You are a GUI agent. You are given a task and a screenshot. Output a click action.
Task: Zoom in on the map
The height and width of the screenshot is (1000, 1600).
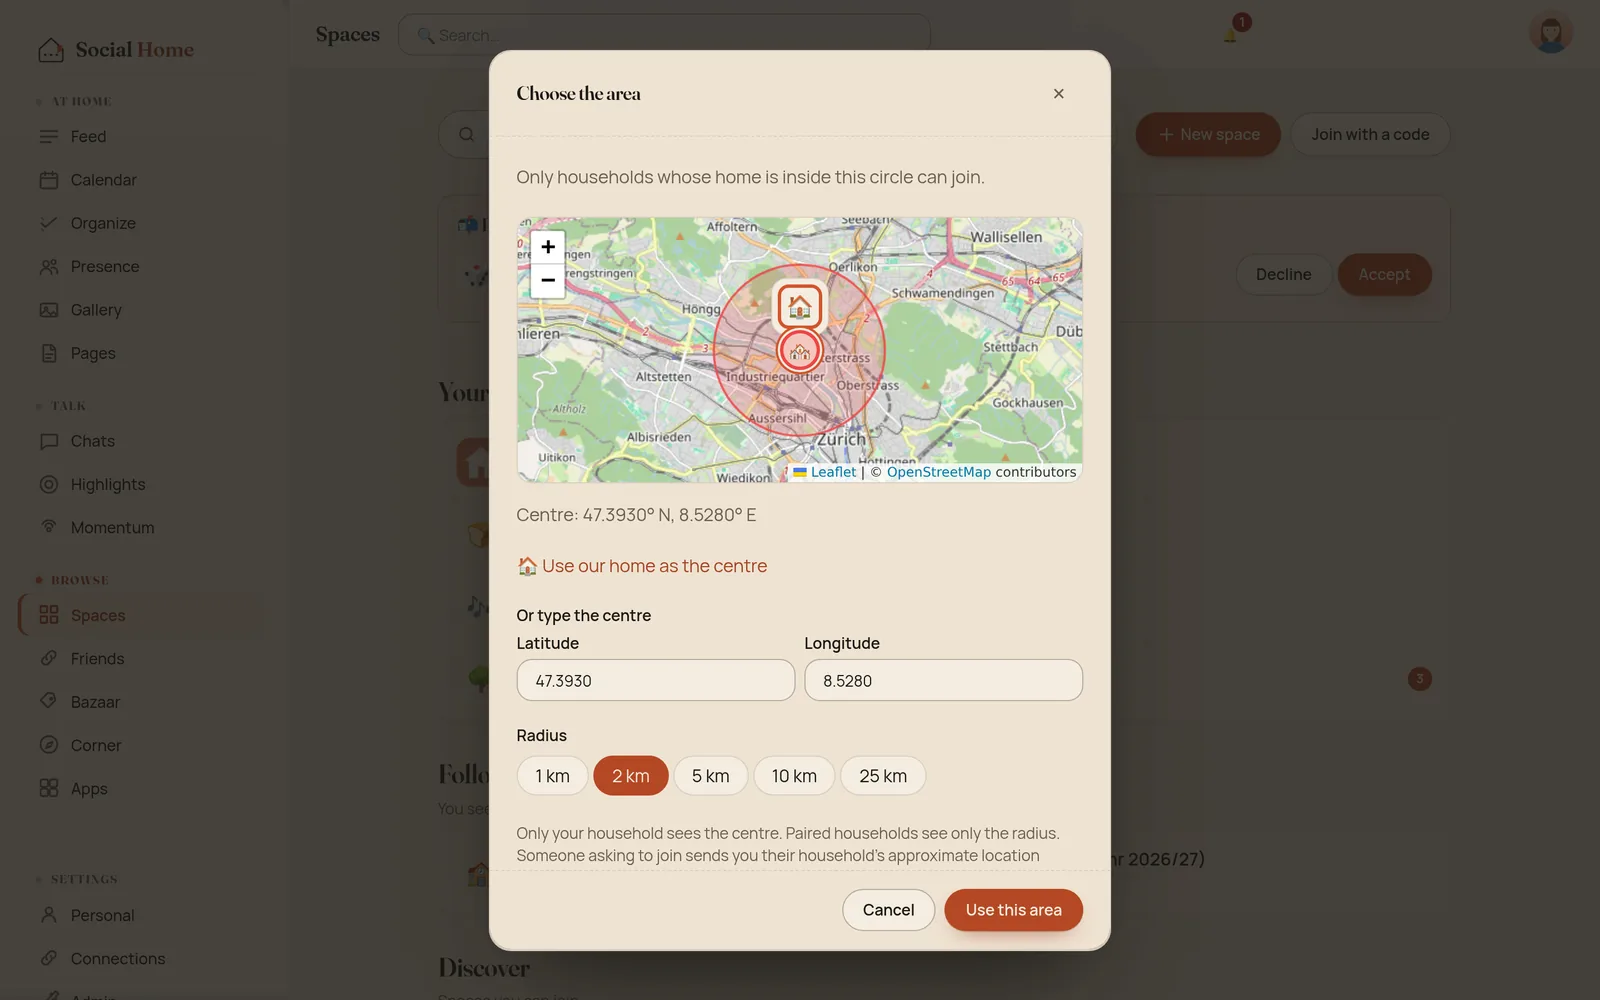pyautogui.click(x=548, y=247)
